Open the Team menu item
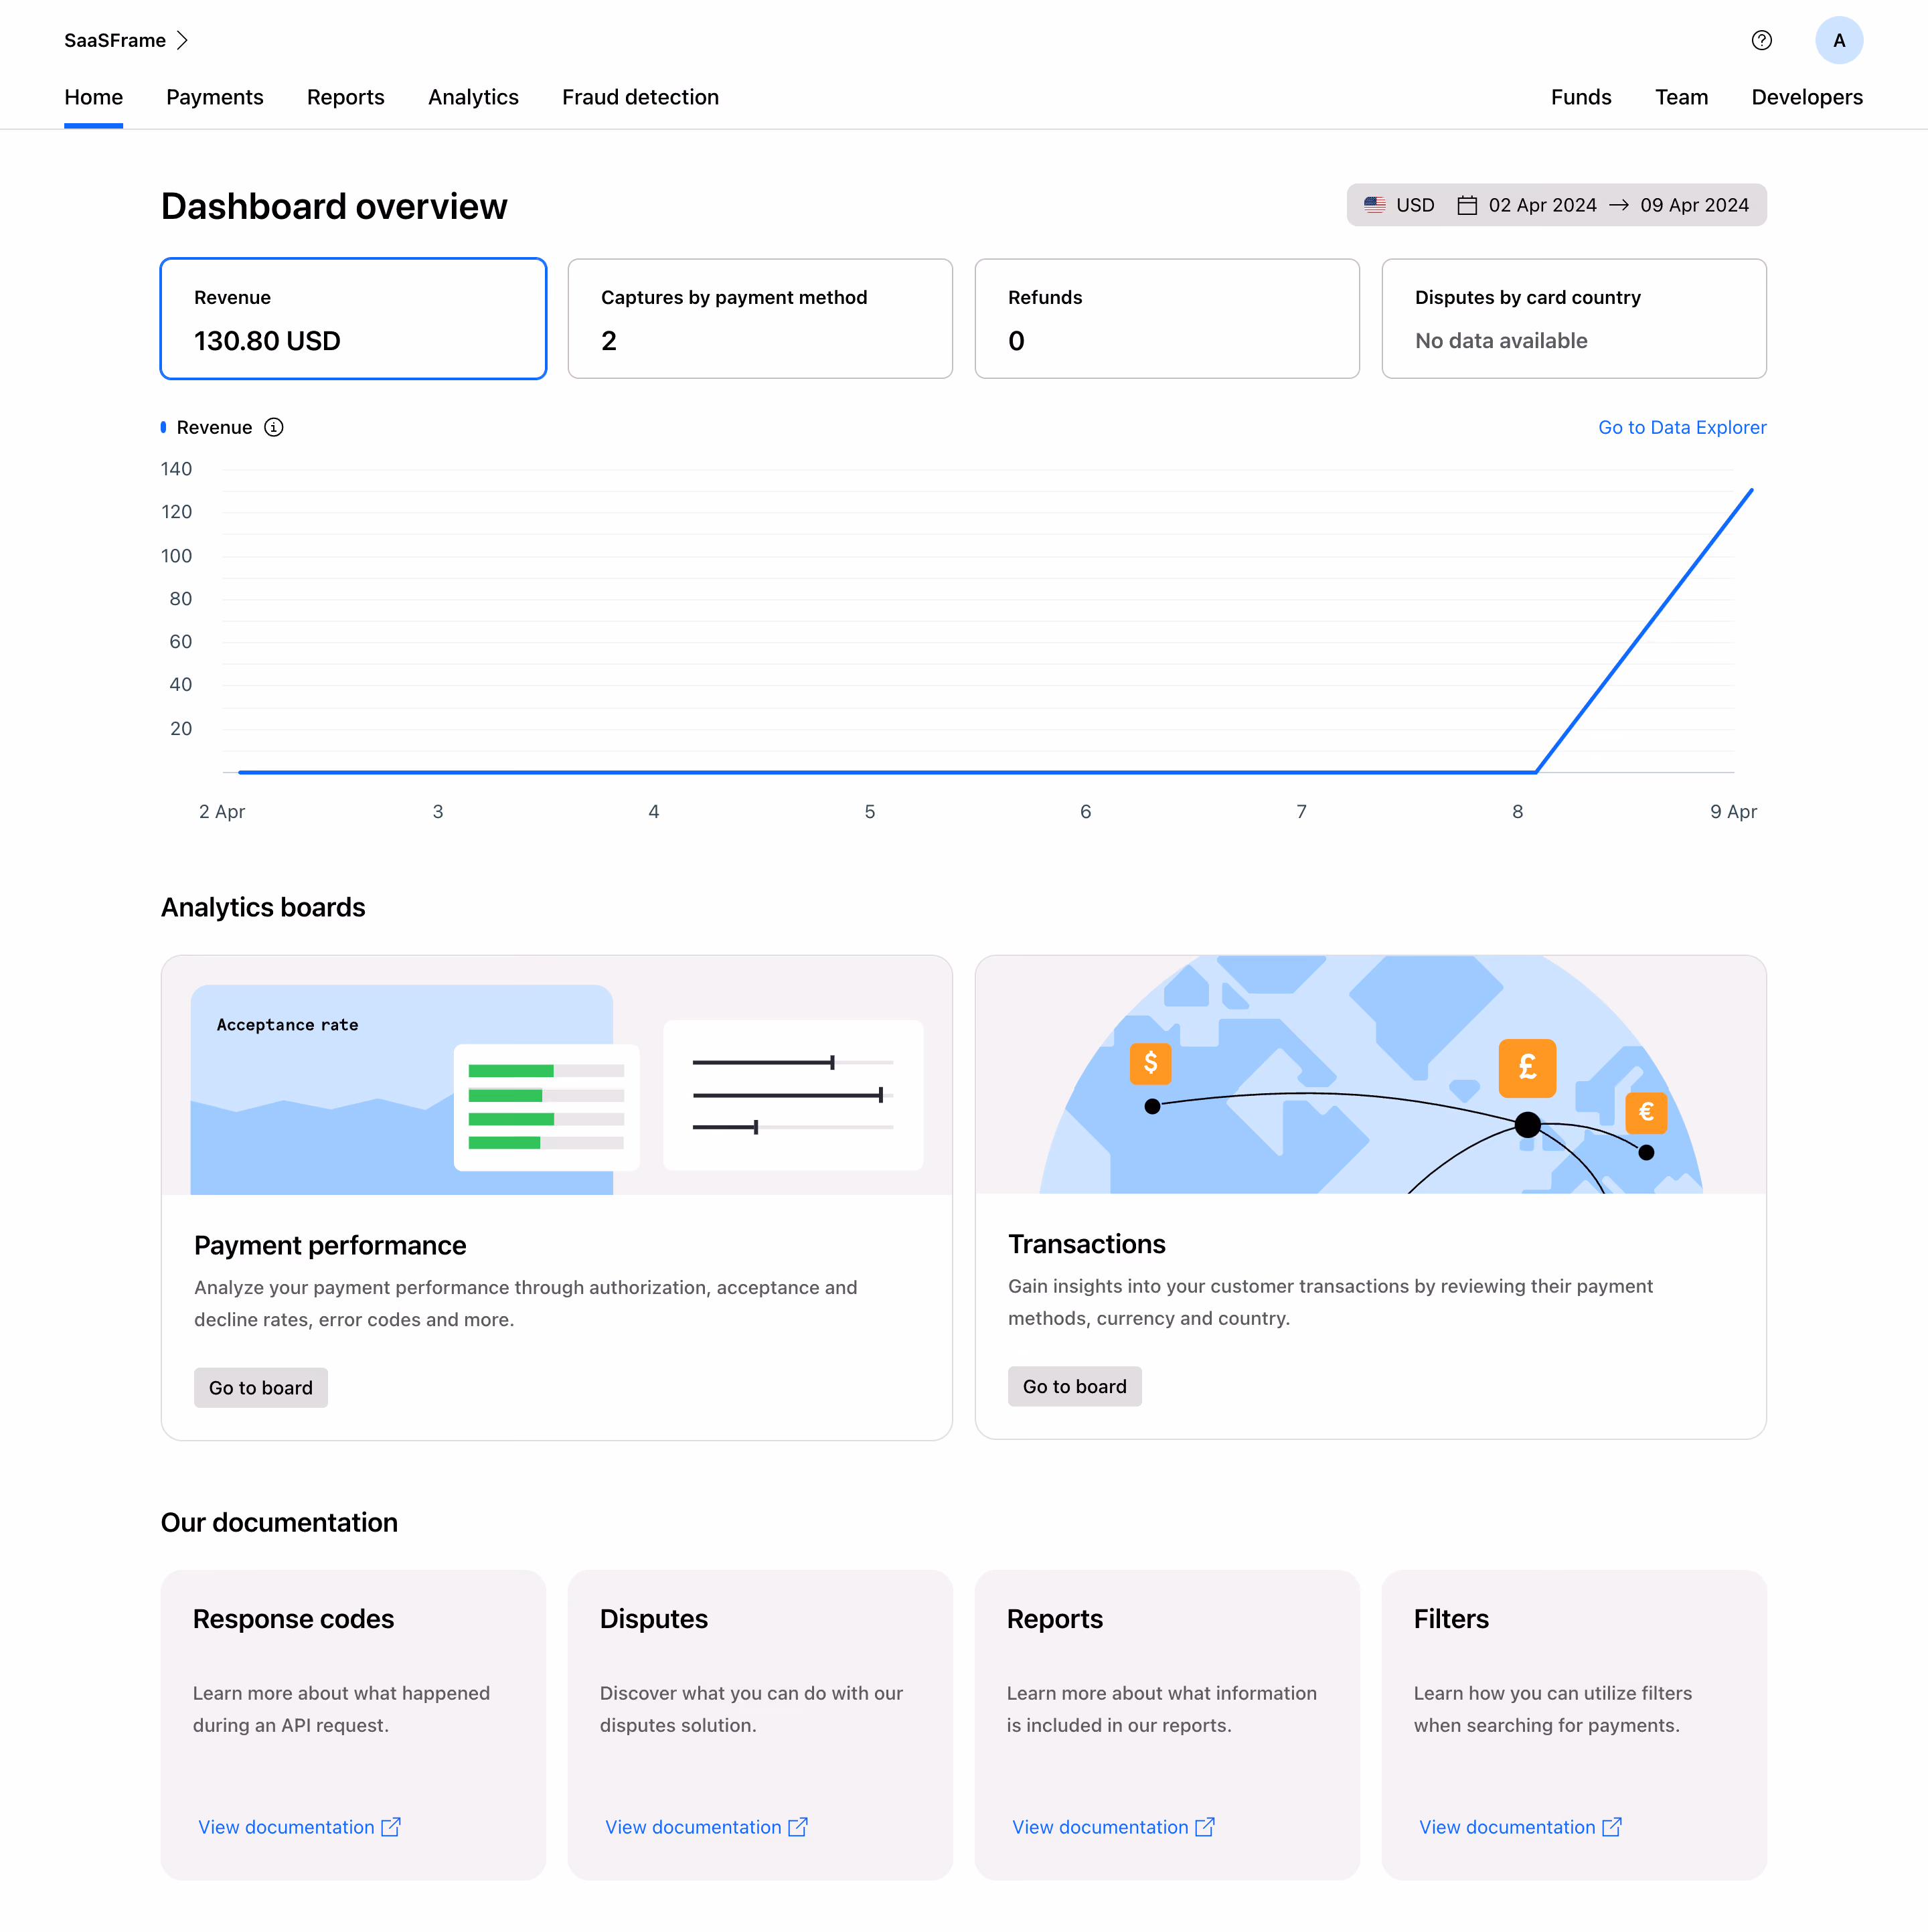Viewport: 1928px width, 1932px height. (1681, 97)
